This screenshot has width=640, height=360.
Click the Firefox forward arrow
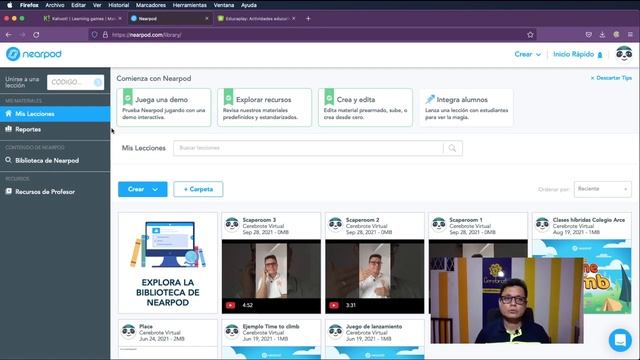(x=22, y=35)
